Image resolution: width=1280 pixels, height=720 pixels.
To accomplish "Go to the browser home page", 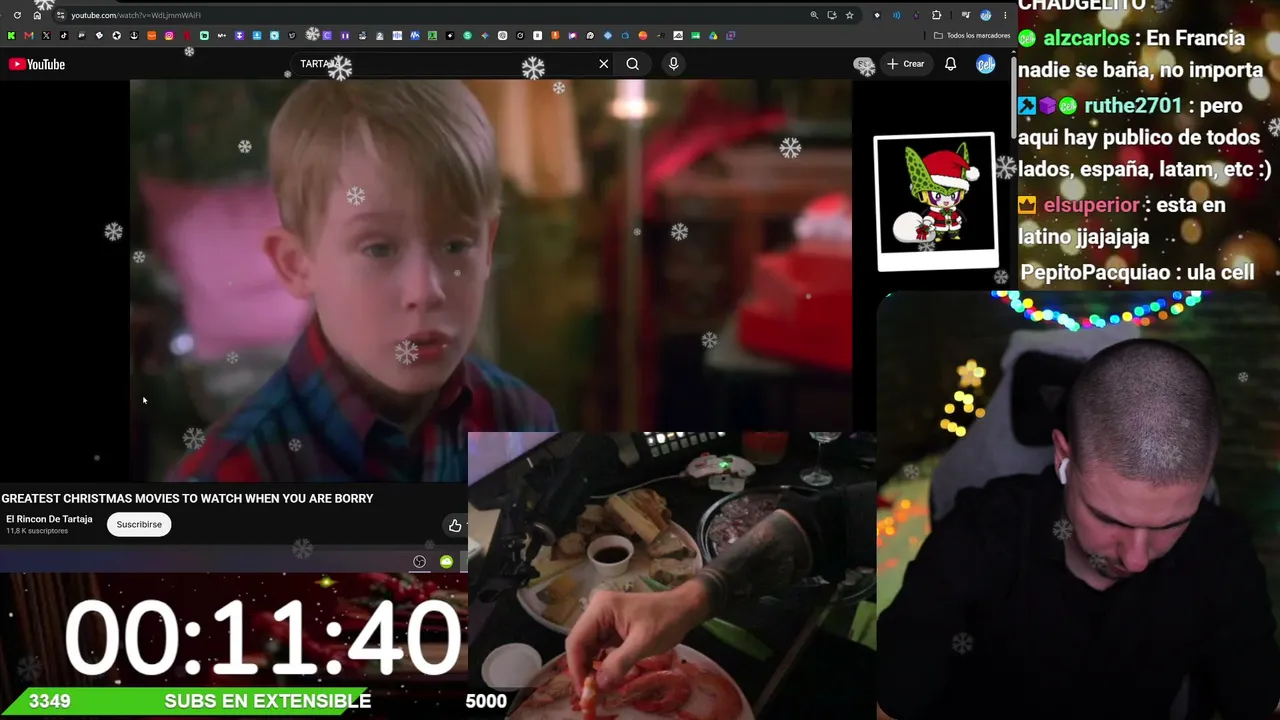I will 37,15.
